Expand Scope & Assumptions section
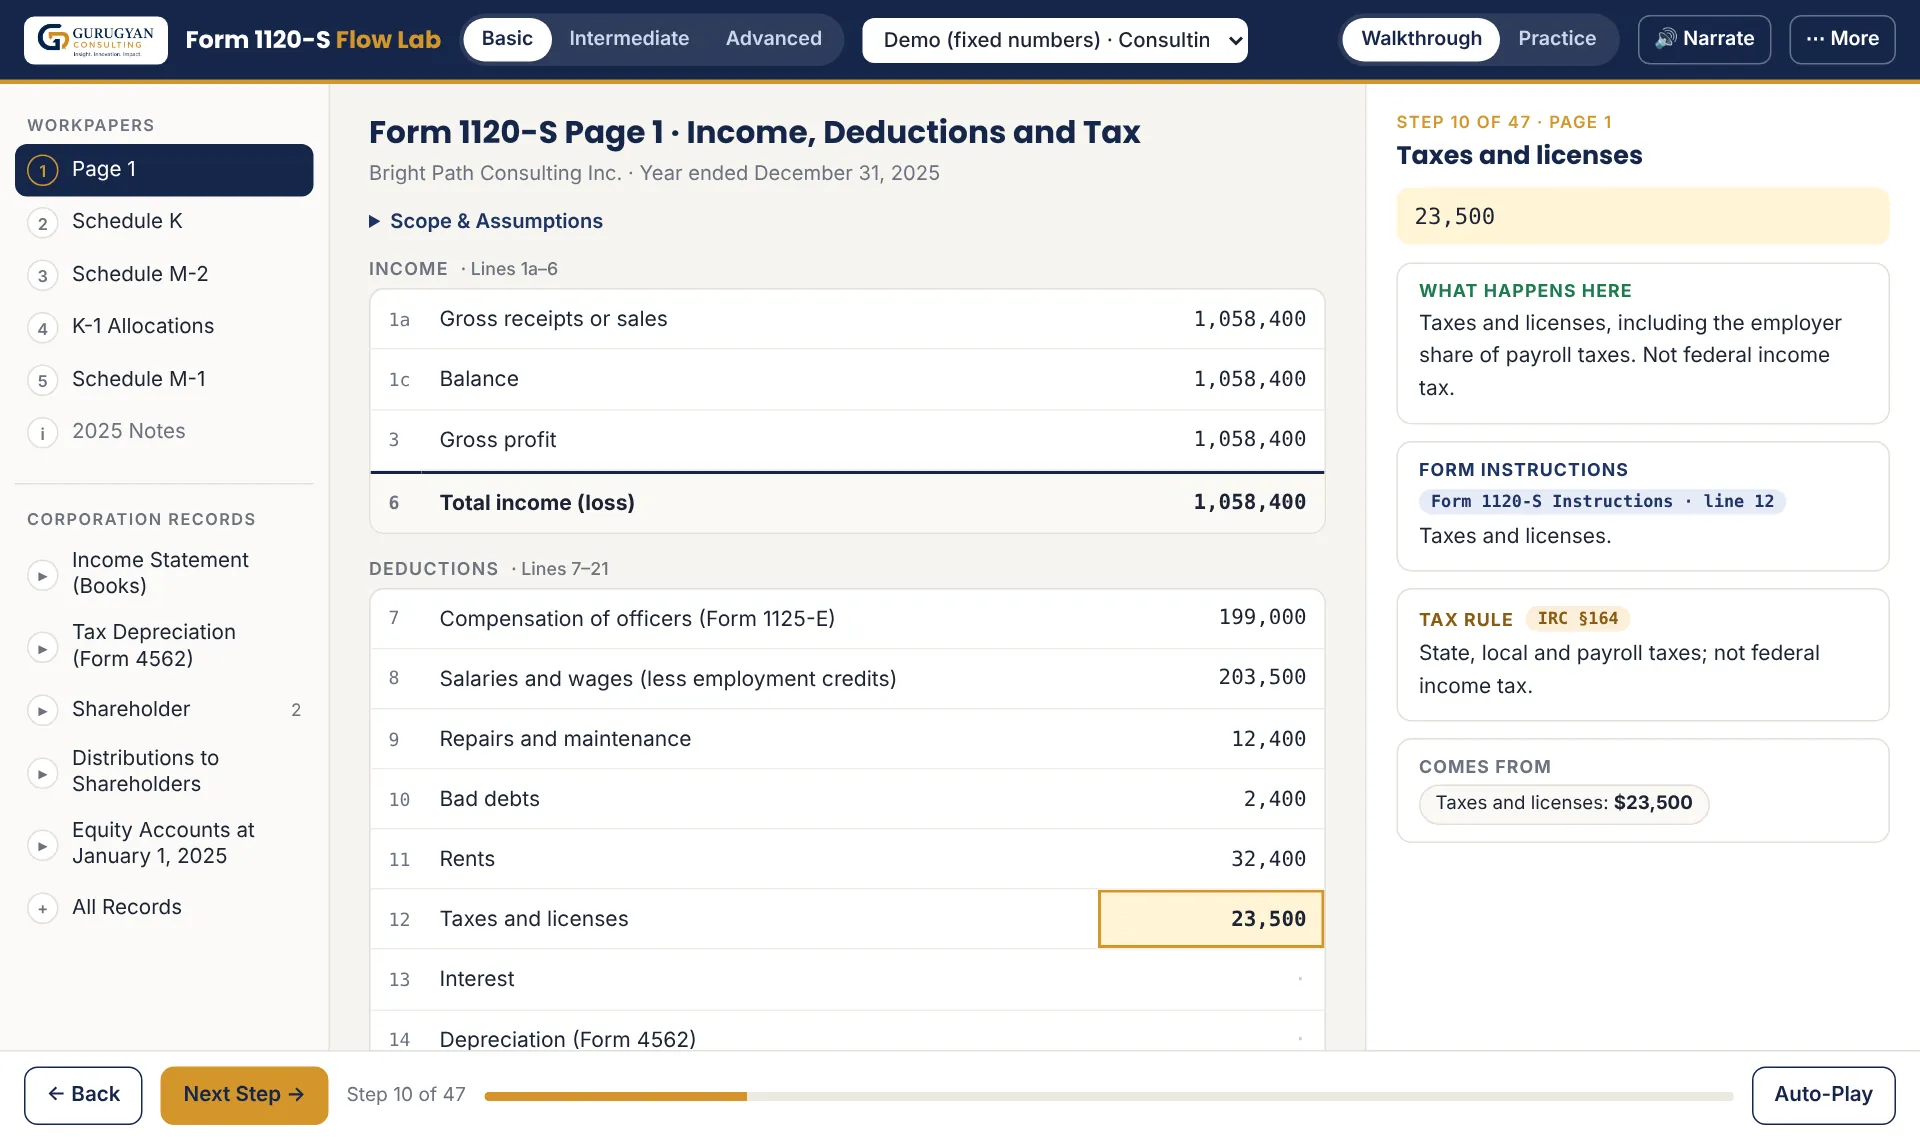1920x1140 pixels. (x=486, y=221)
